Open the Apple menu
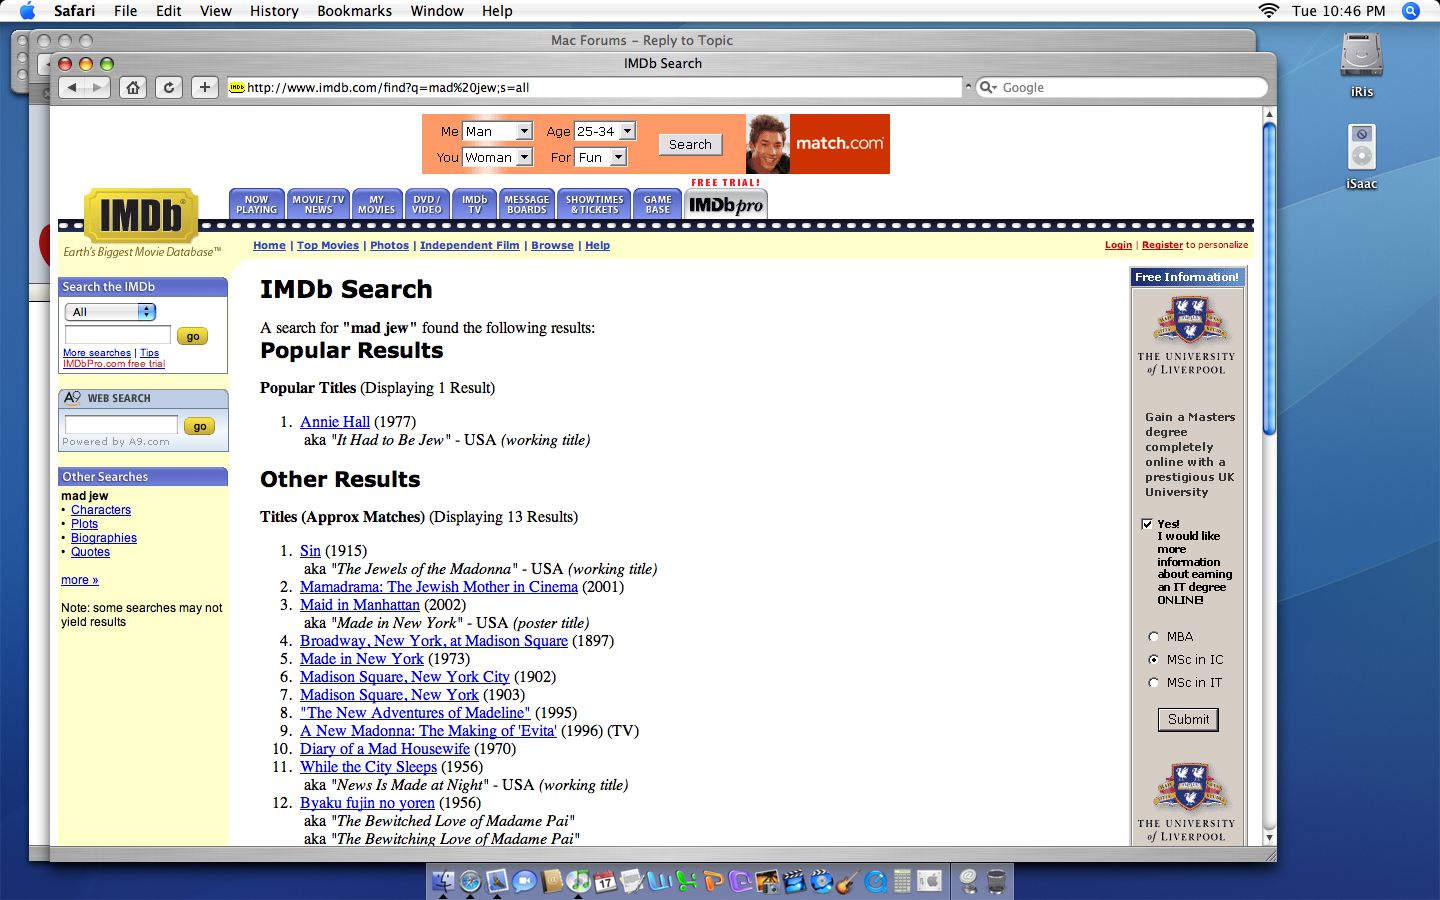The height and width of the screenshot is (900, 1440). [27, 11]
